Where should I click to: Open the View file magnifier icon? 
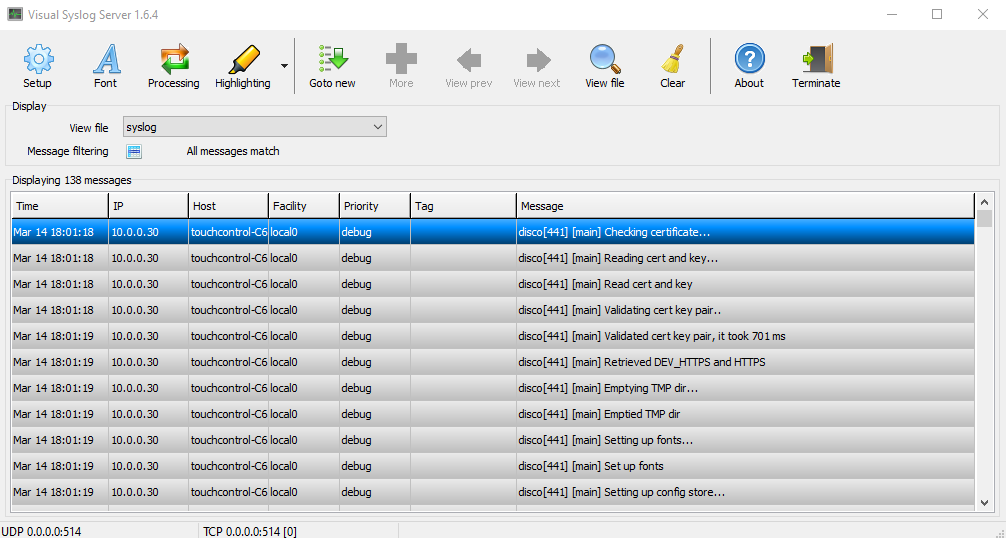coord(605,60)
